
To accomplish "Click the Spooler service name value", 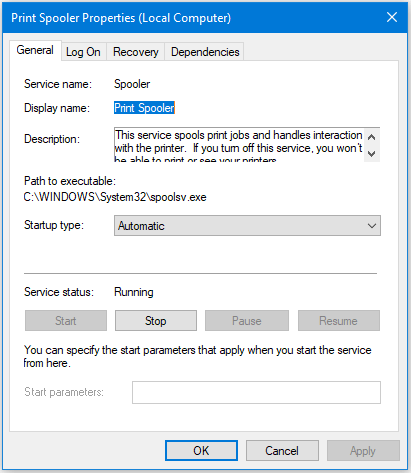I will (132, 84).
